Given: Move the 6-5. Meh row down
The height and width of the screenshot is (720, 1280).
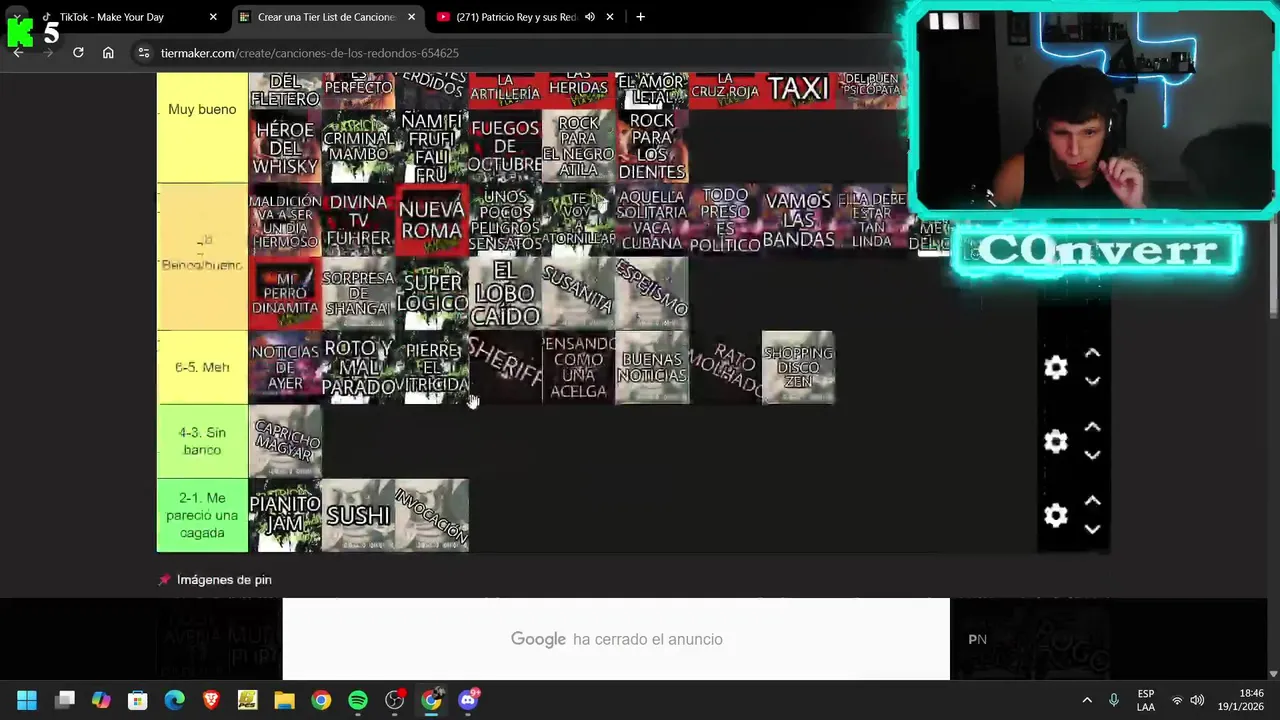Looking at the screenshot, I should 1092,381.
